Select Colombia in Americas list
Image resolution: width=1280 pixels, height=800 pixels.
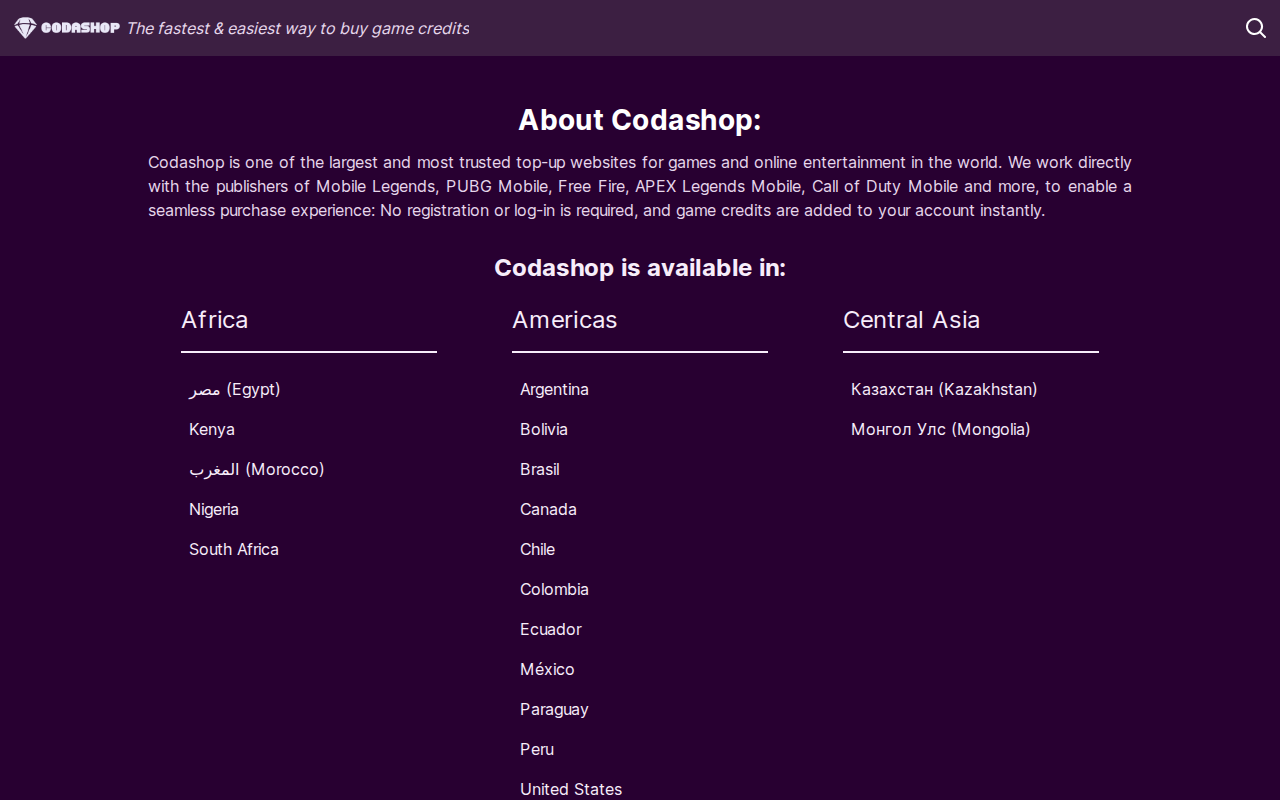pos(554,589)
